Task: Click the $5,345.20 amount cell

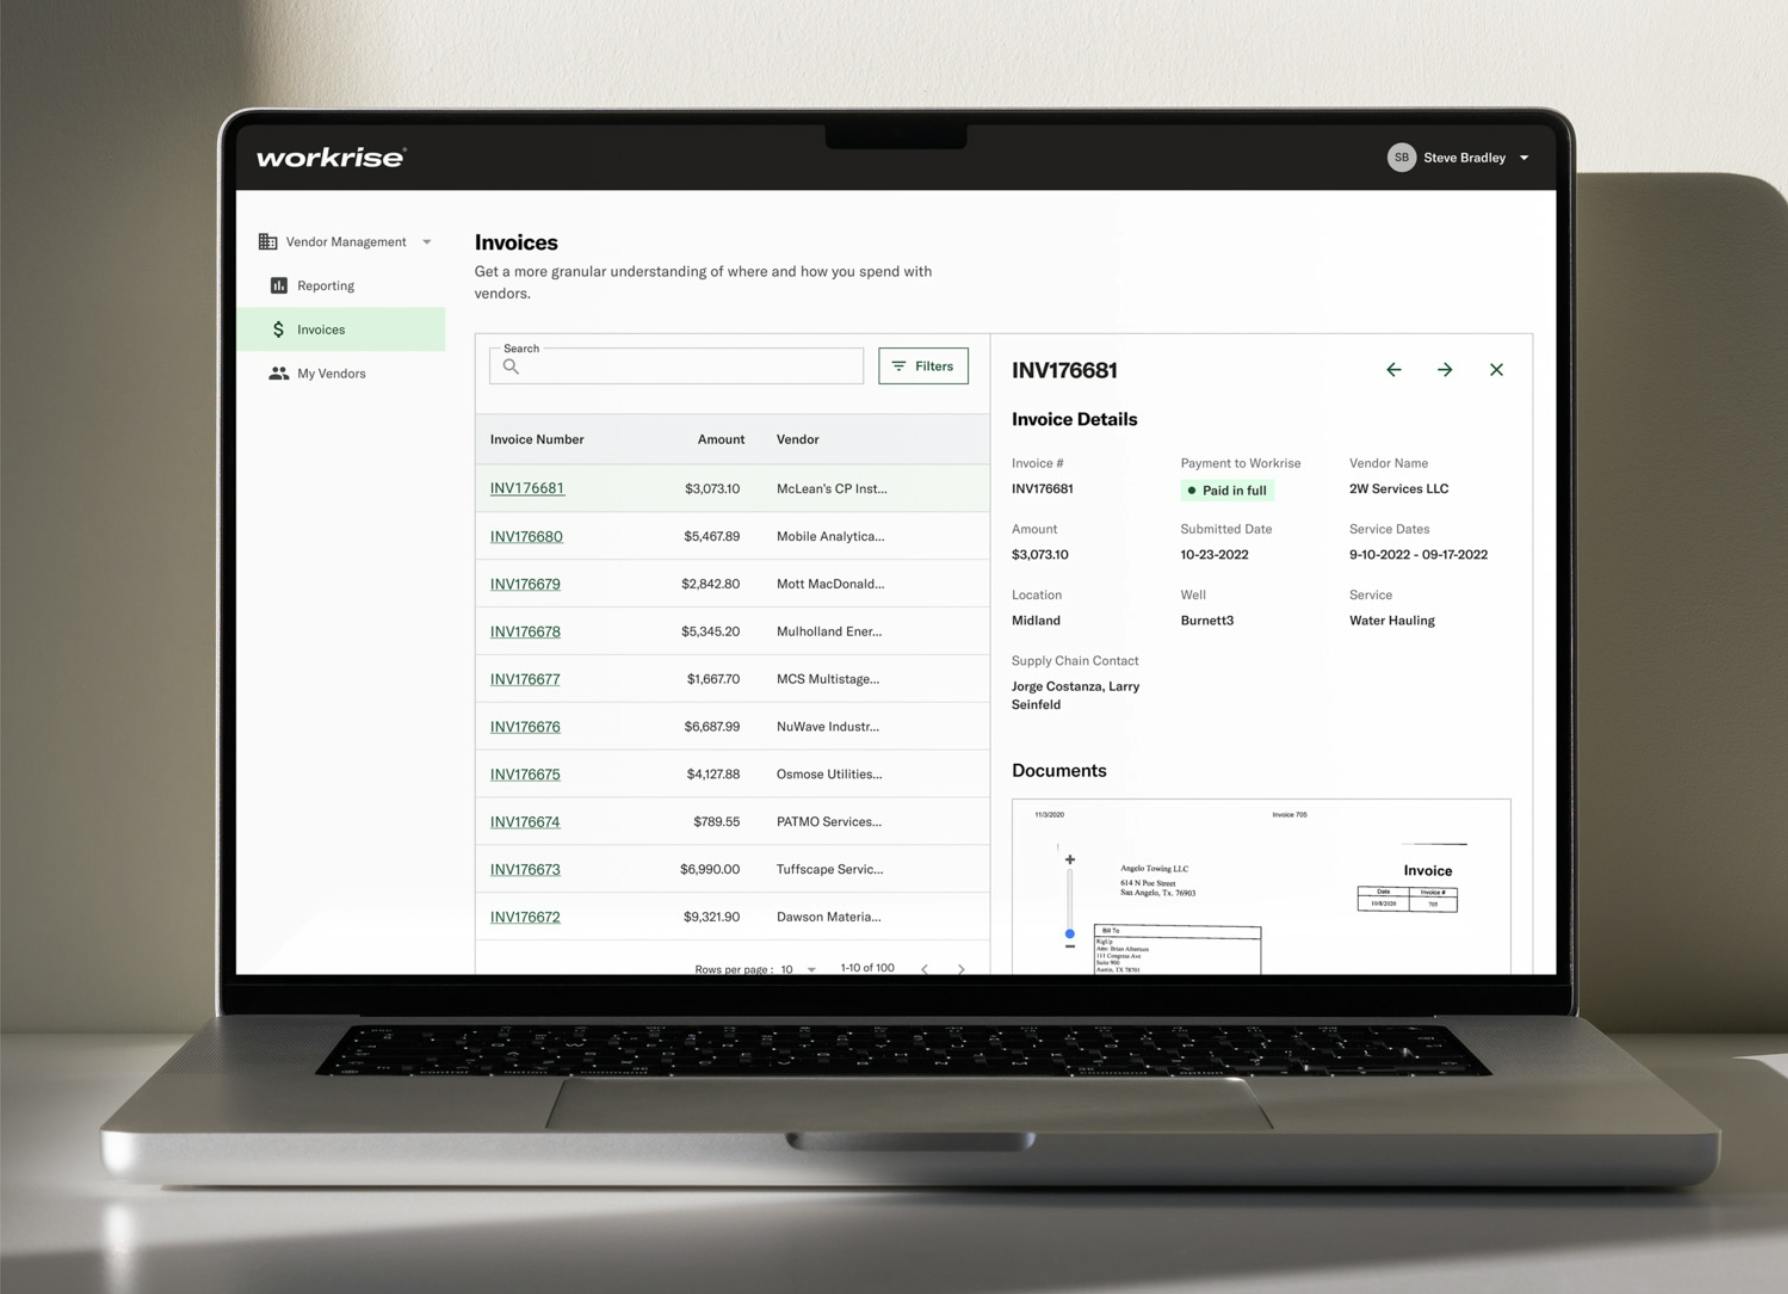Action: [x=711, y=632]
